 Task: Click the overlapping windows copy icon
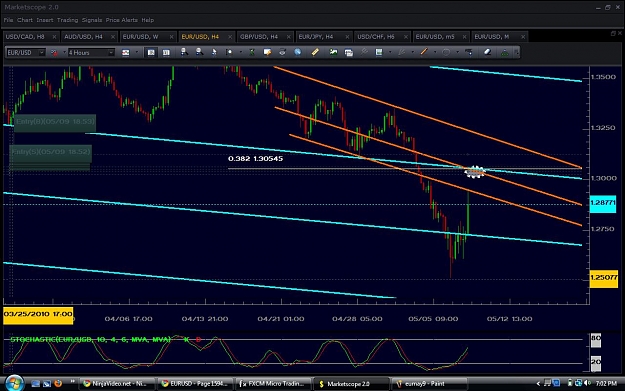coord(349,52)
